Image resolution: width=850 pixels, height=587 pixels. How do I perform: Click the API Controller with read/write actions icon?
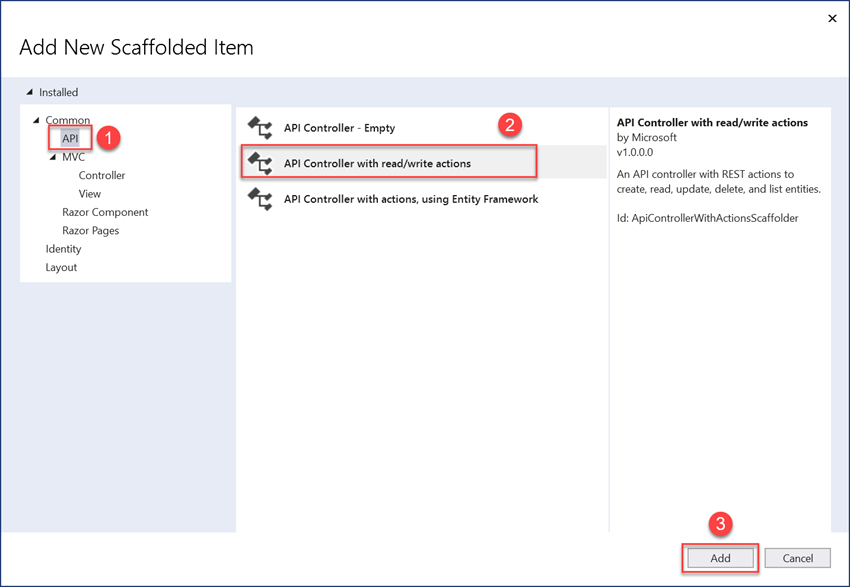click(260, 161)
